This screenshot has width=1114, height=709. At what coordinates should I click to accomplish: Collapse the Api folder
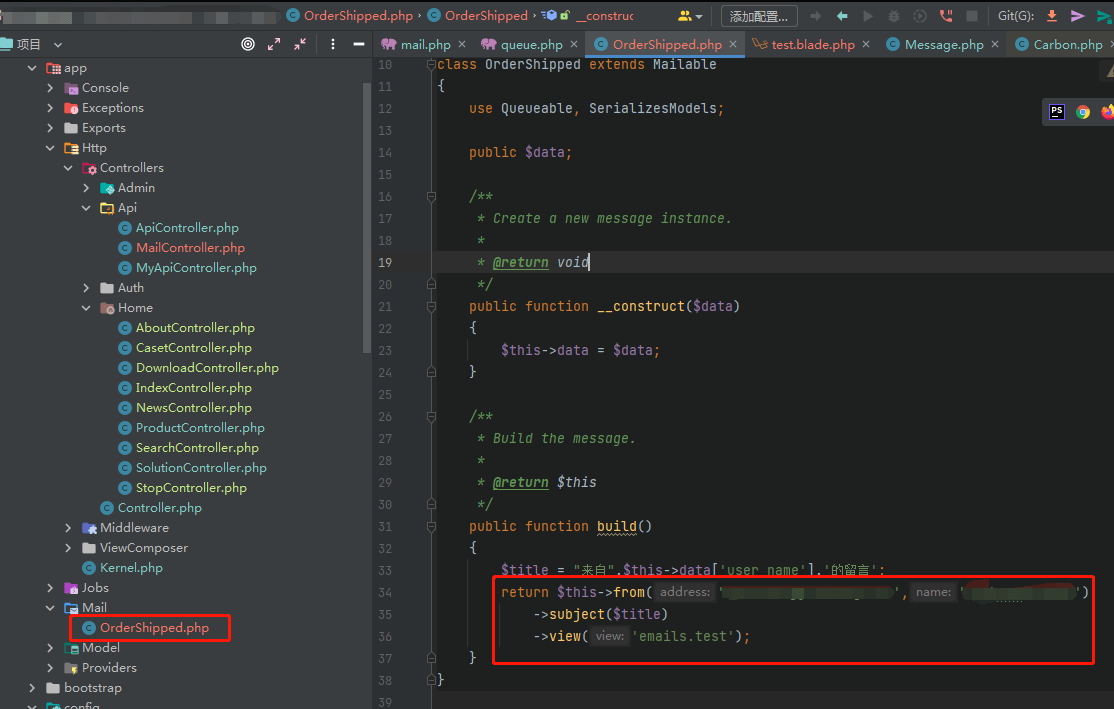pyautogui.click(x=86, y=208)
